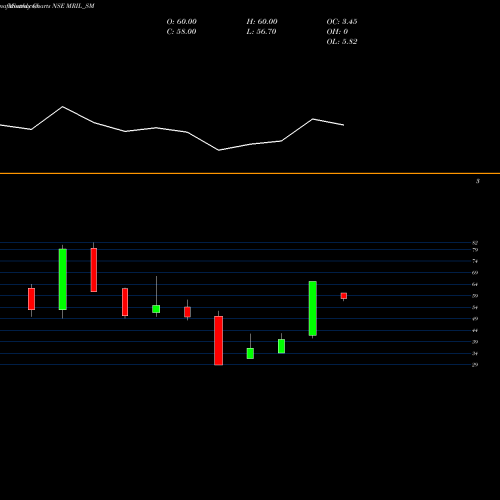Click the 82 price axis label

[475, 243]
